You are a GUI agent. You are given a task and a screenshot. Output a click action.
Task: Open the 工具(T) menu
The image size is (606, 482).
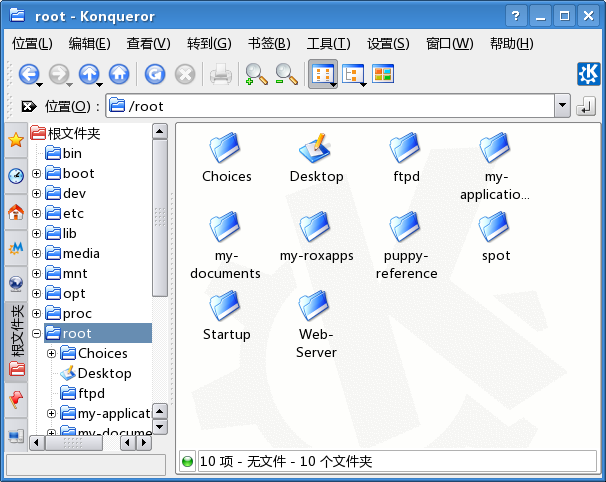pyautogui.click(x=329, y=44)
